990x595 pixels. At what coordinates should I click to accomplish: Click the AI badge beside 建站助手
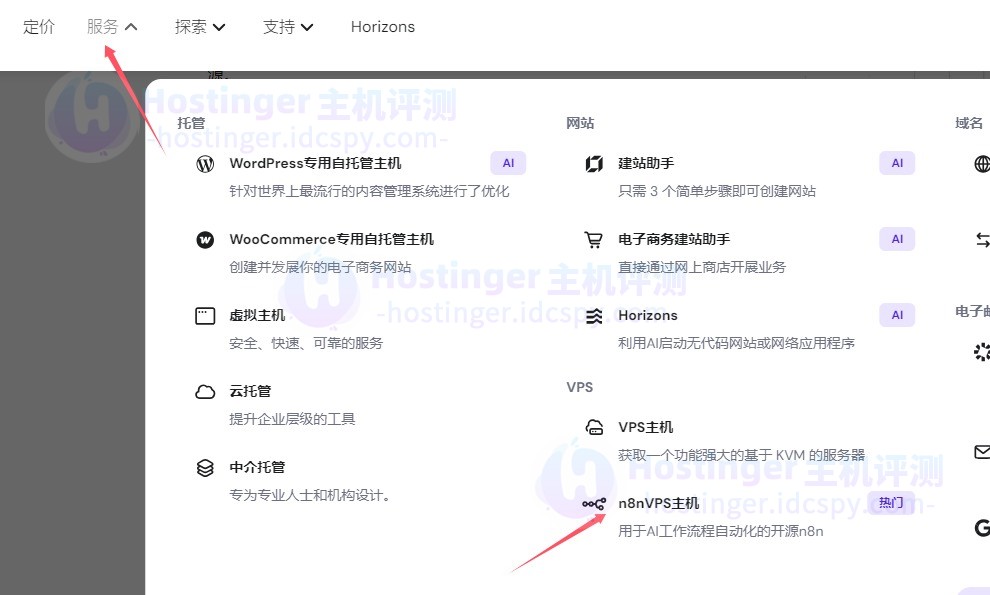point(896,163)
